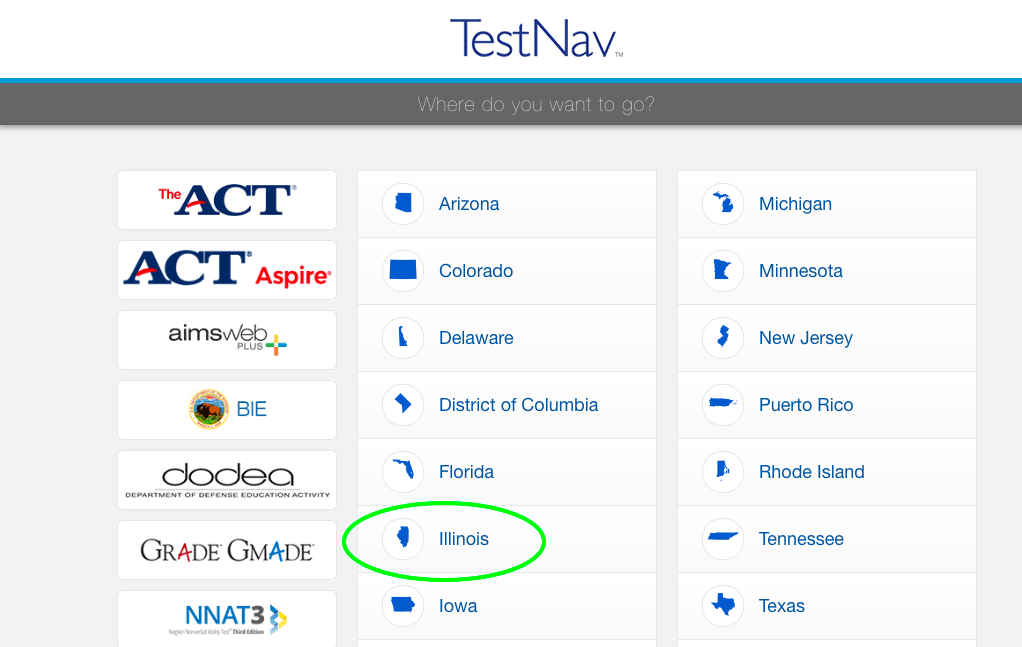
Task: Click the Puerto Rico shape icon
Action: coord(723,405)
